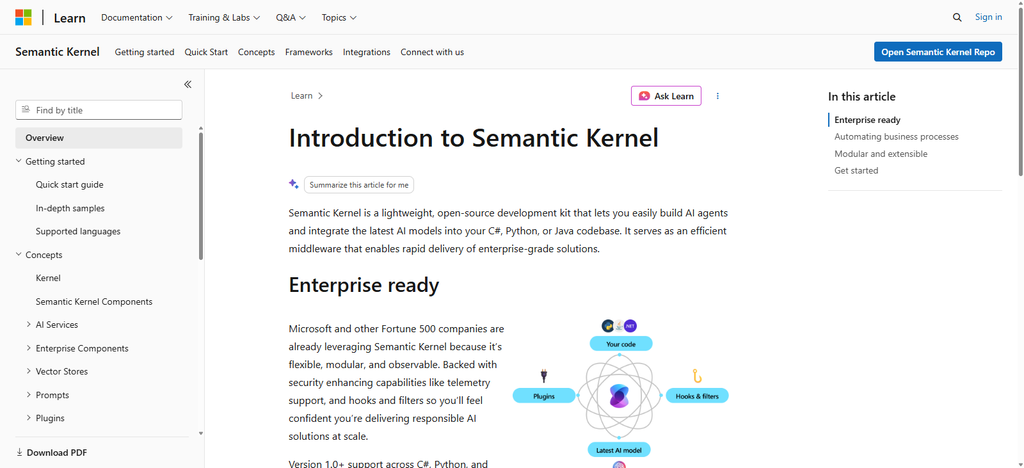Open the Connect with us nav item

(x=432, y=52)
